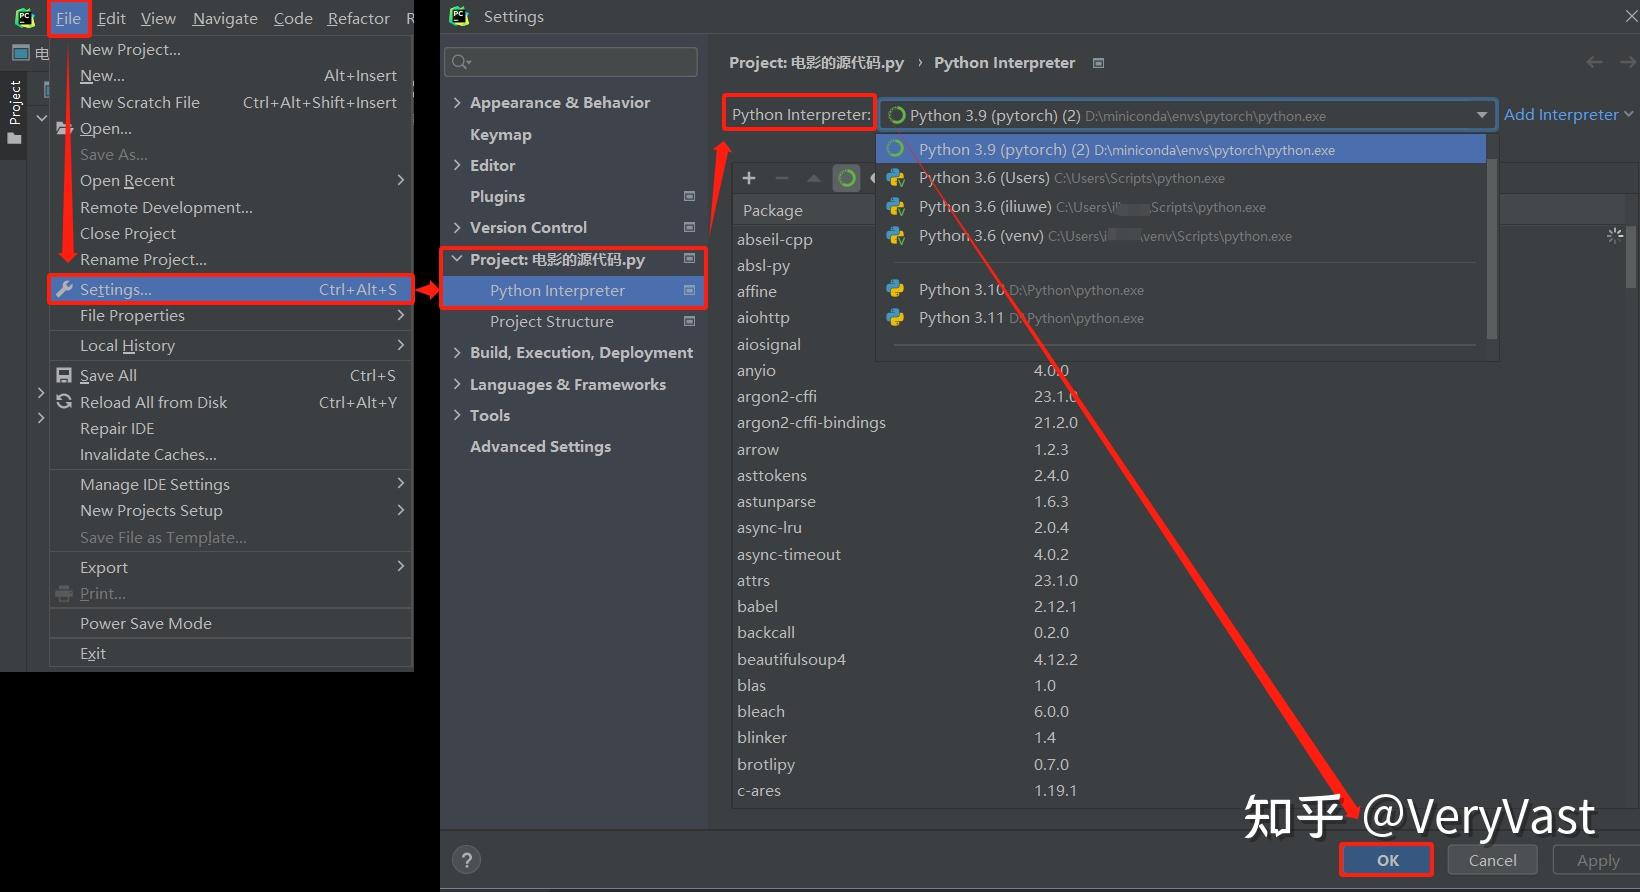Collapse the Project tree node
1640x892 pixels.
point(457,259)
